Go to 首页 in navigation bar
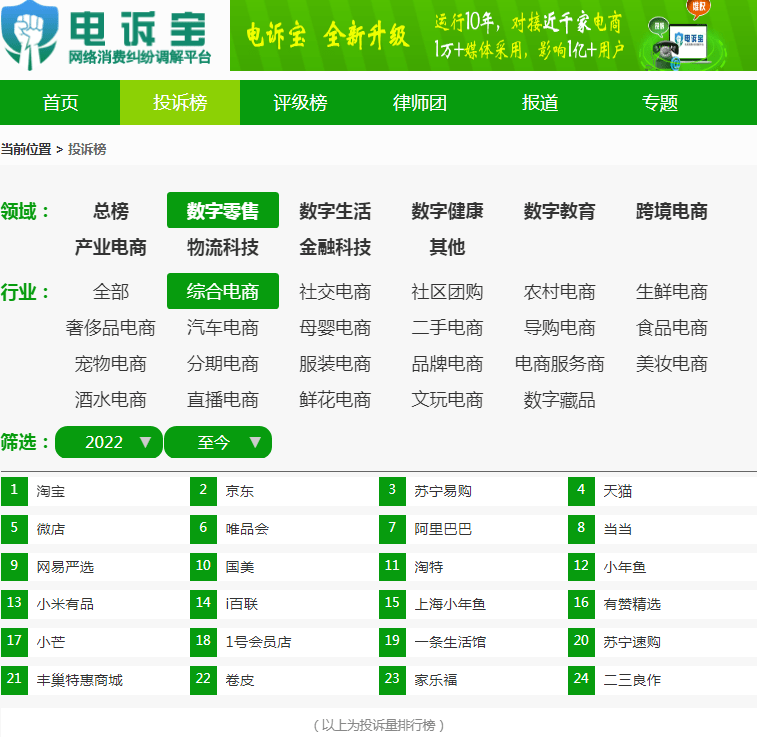The image size is (757, 737). point(60,103)
